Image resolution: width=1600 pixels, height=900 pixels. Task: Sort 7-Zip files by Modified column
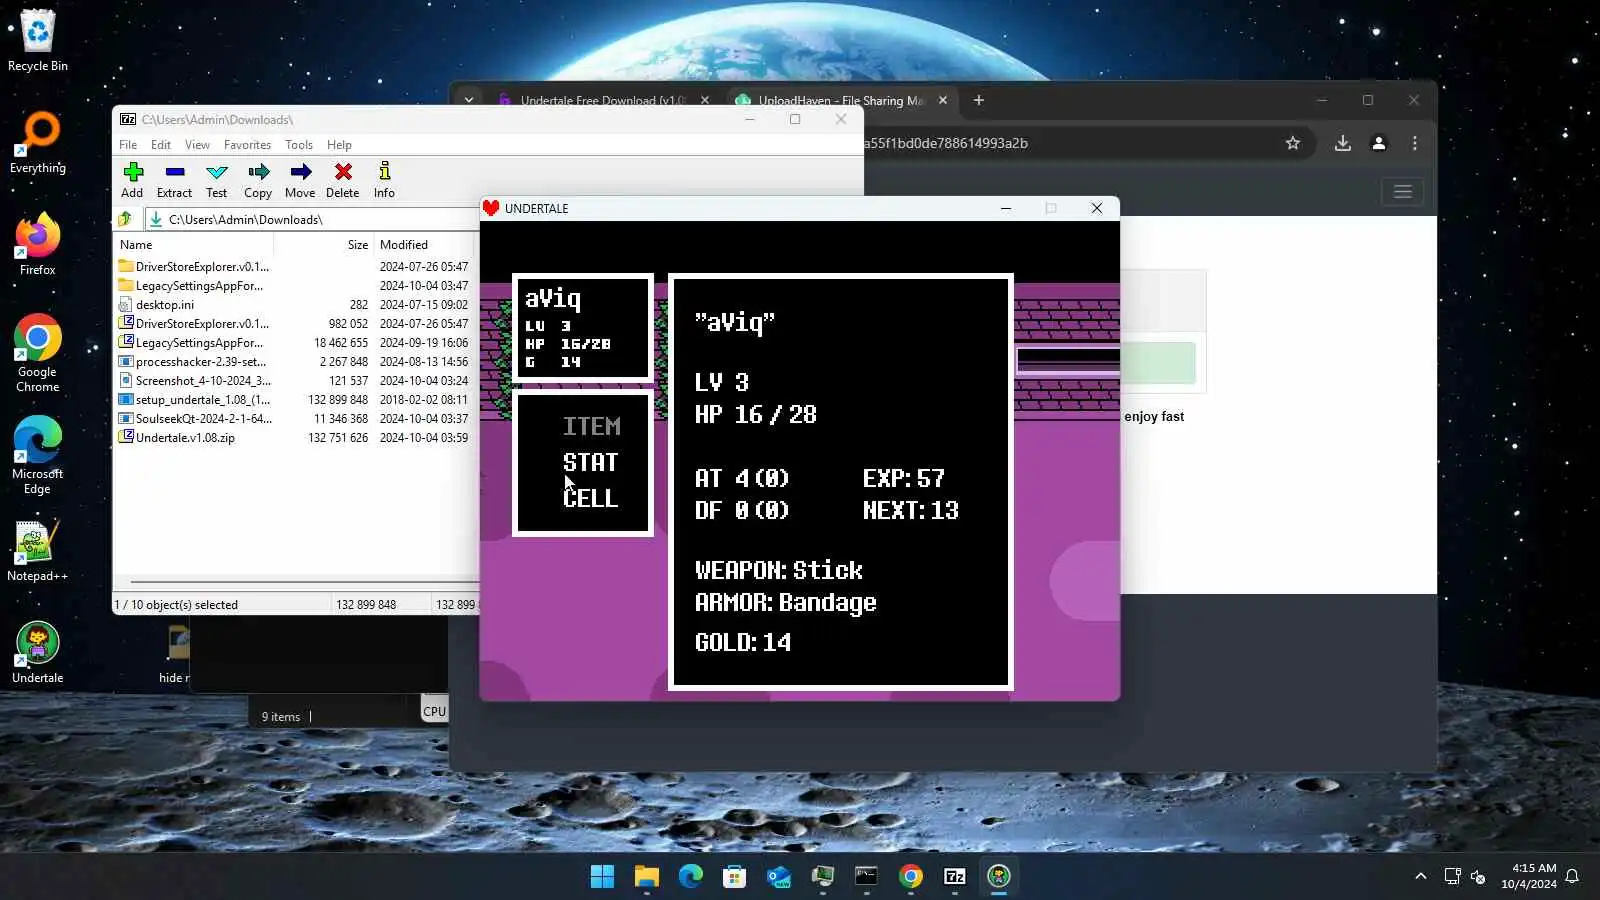point(404,245)
